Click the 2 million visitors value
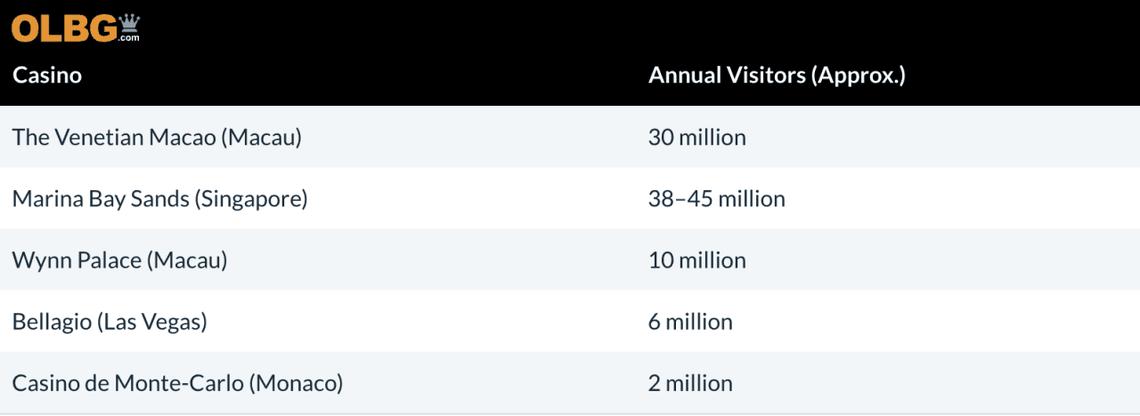The height and width of the screenshot is (416, 1140). (690, 383)
